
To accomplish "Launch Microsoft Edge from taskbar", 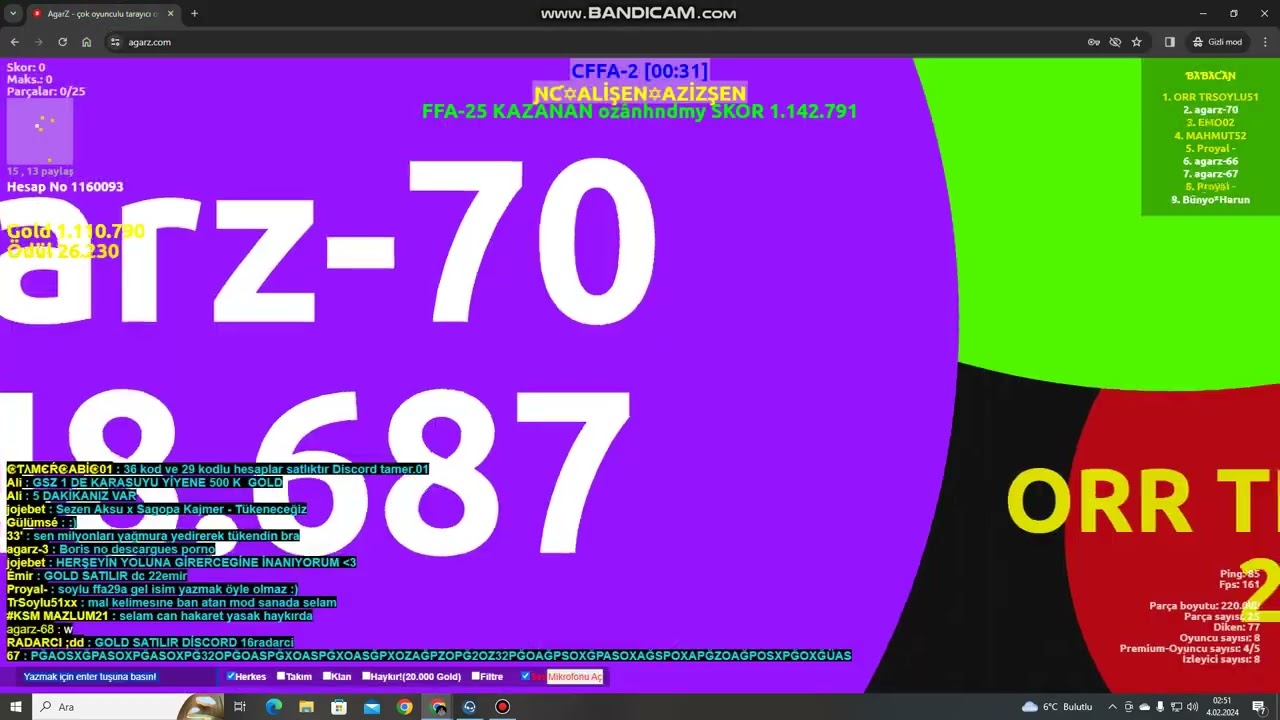I will [x=274, y=707].
